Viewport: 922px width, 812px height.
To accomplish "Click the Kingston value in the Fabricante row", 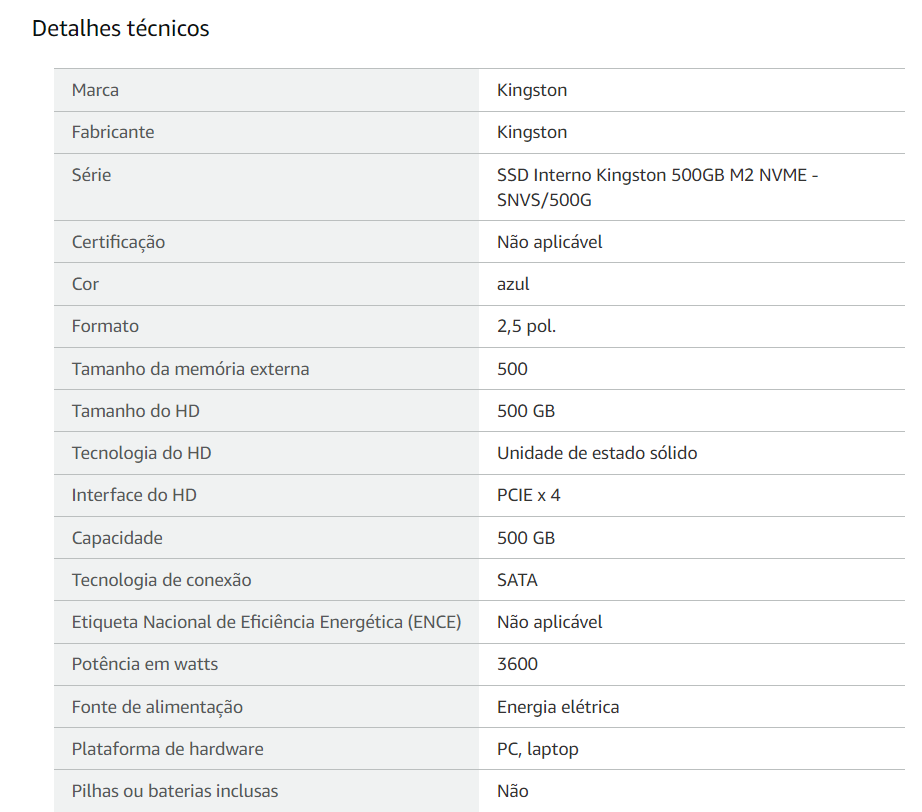I will coord(532,132).
